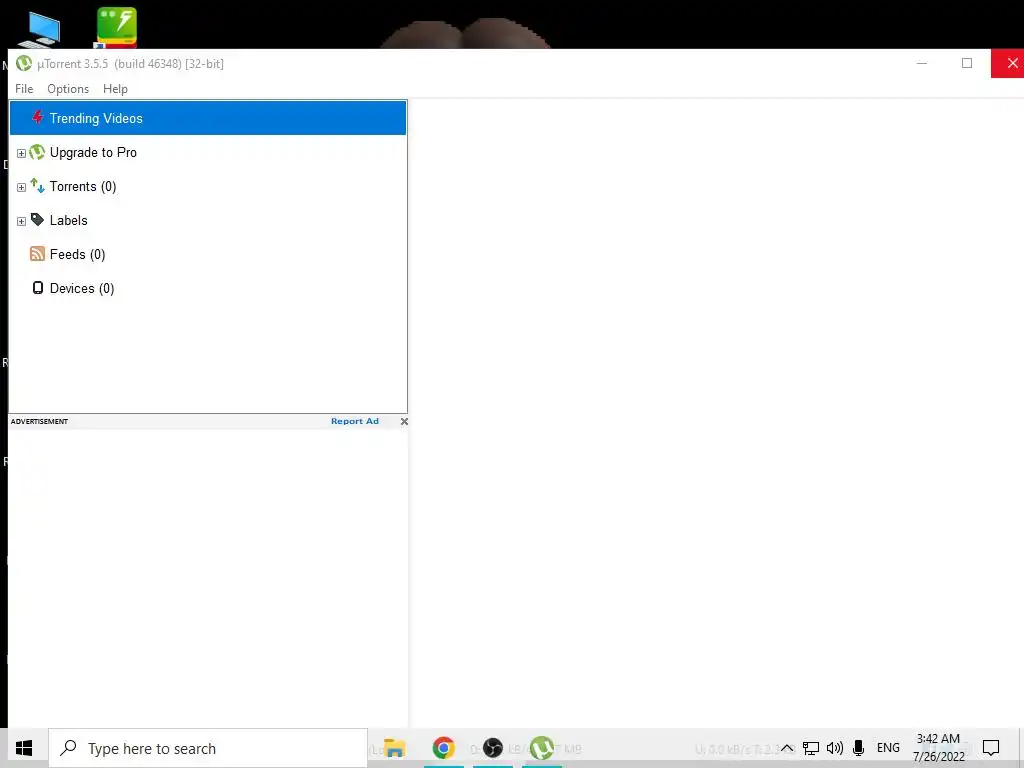Screen dimensions: 1024x768
Task: Click the microphone tray icon
Action: pyautogui.click(x=859, y=748)
